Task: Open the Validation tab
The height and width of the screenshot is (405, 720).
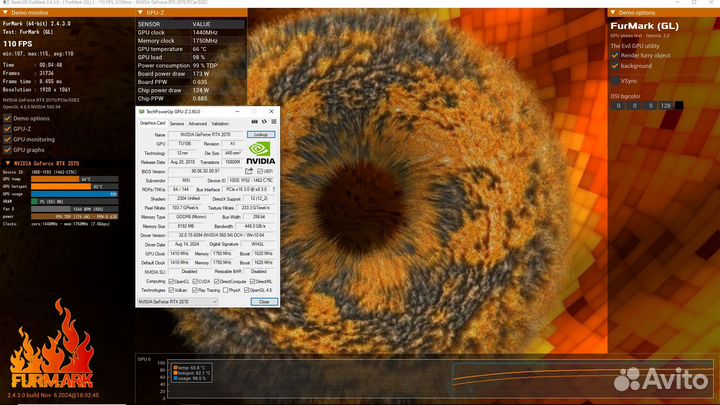Action: 220,124
